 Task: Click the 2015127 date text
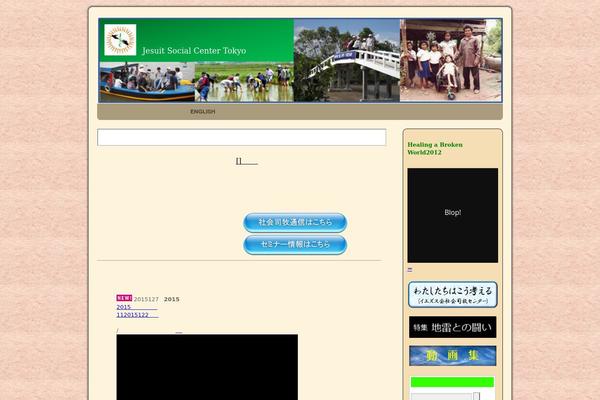pos(146,299)
